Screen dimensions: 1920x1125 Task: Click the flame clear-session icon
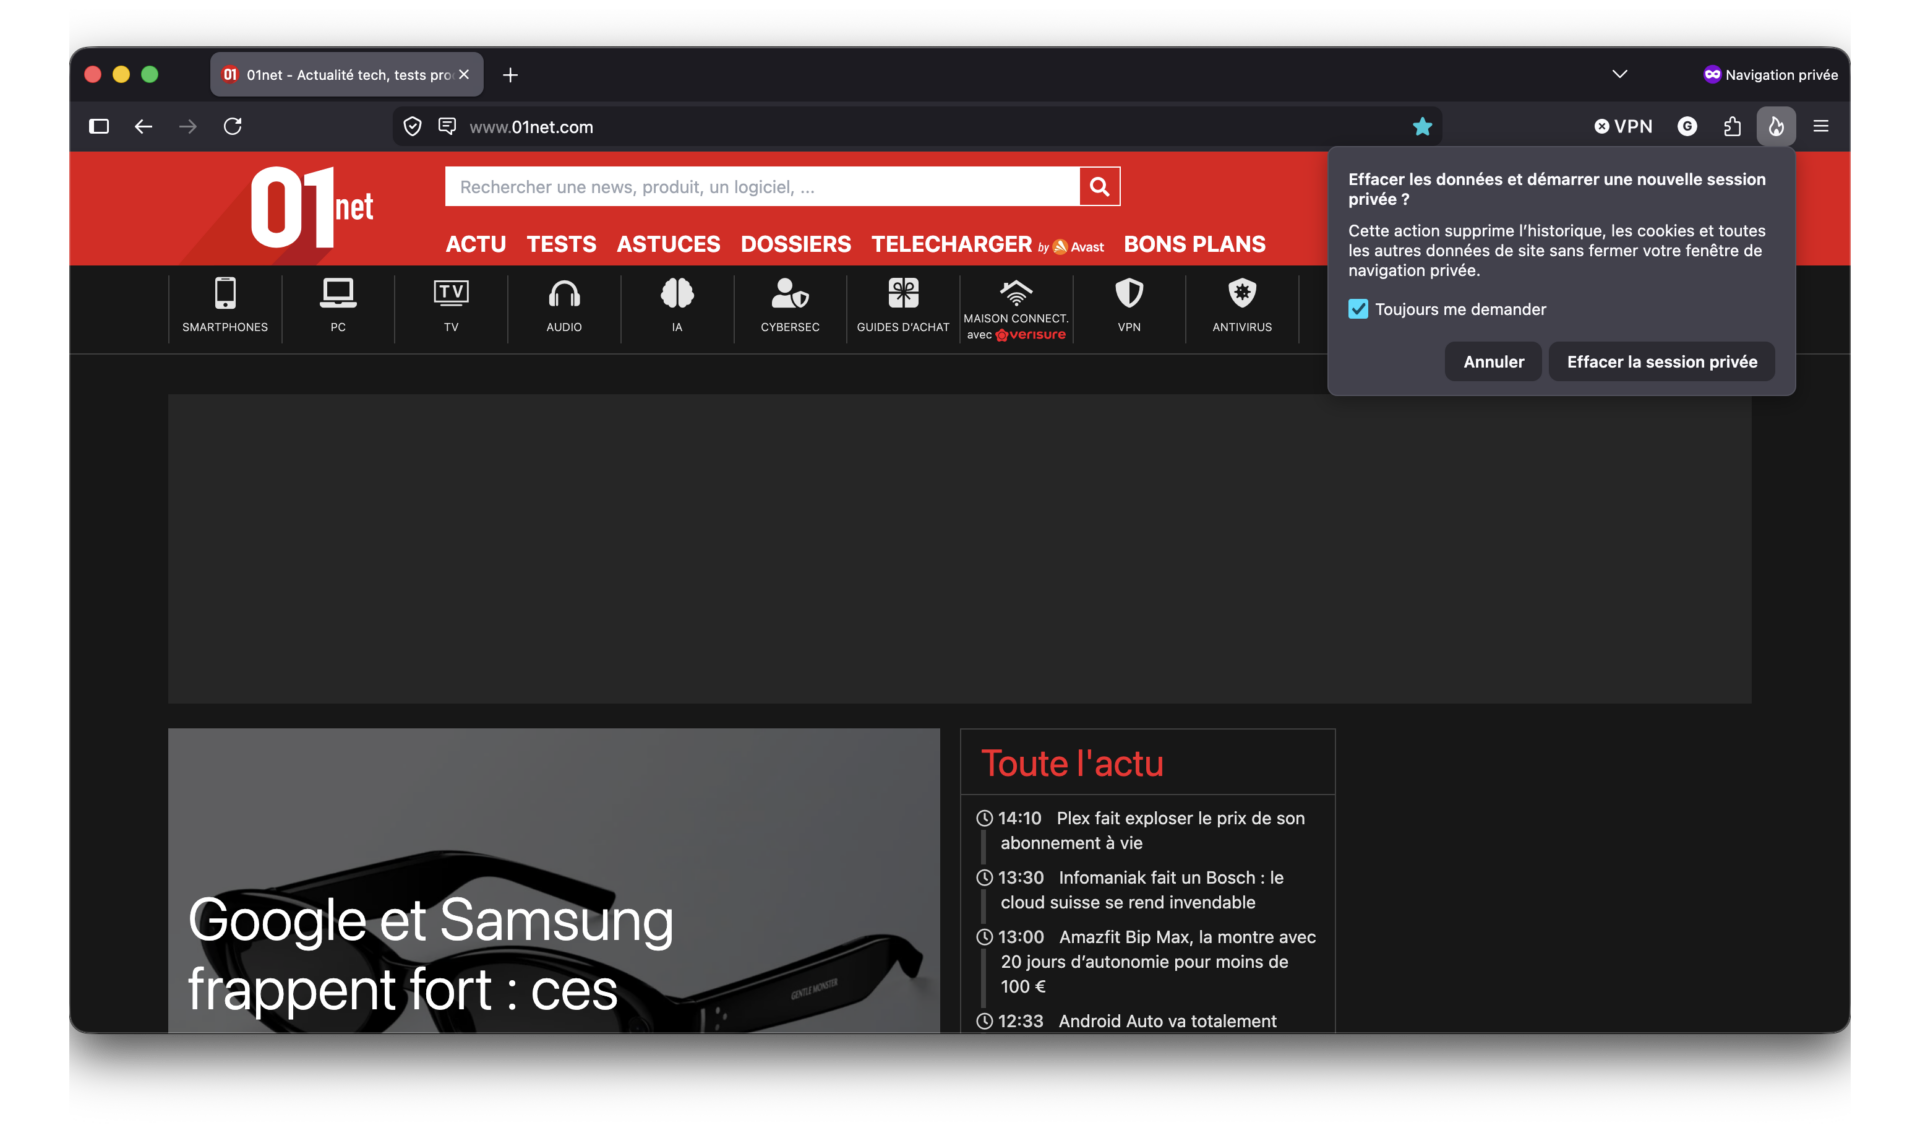(1776, 126)
